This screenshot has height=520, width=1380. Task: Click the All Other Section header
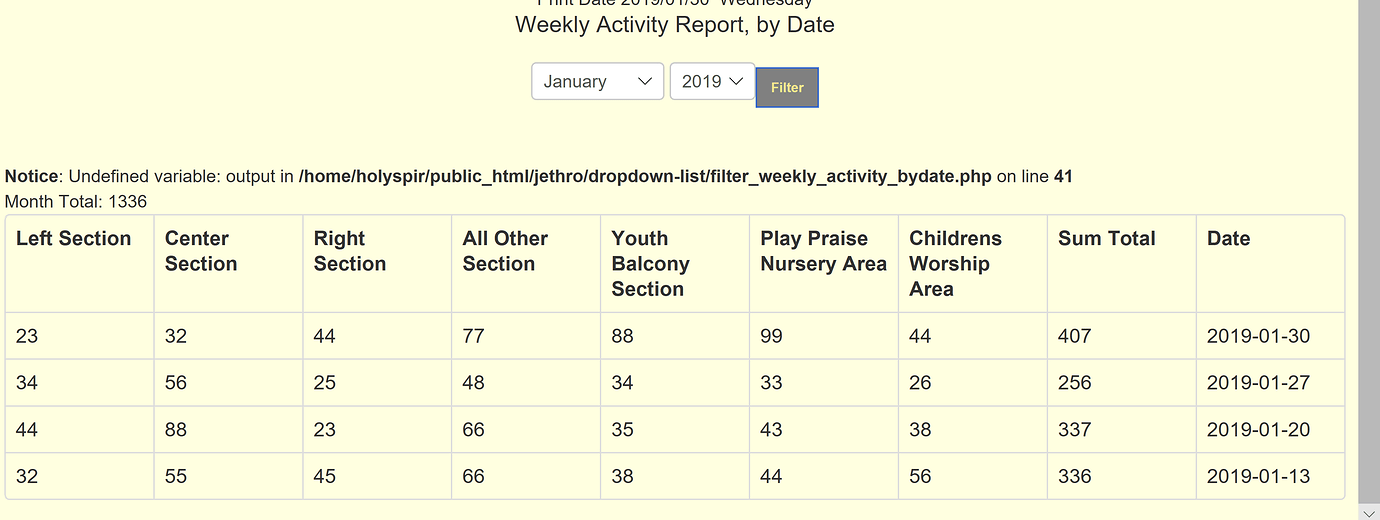click(x=505, y=251)
